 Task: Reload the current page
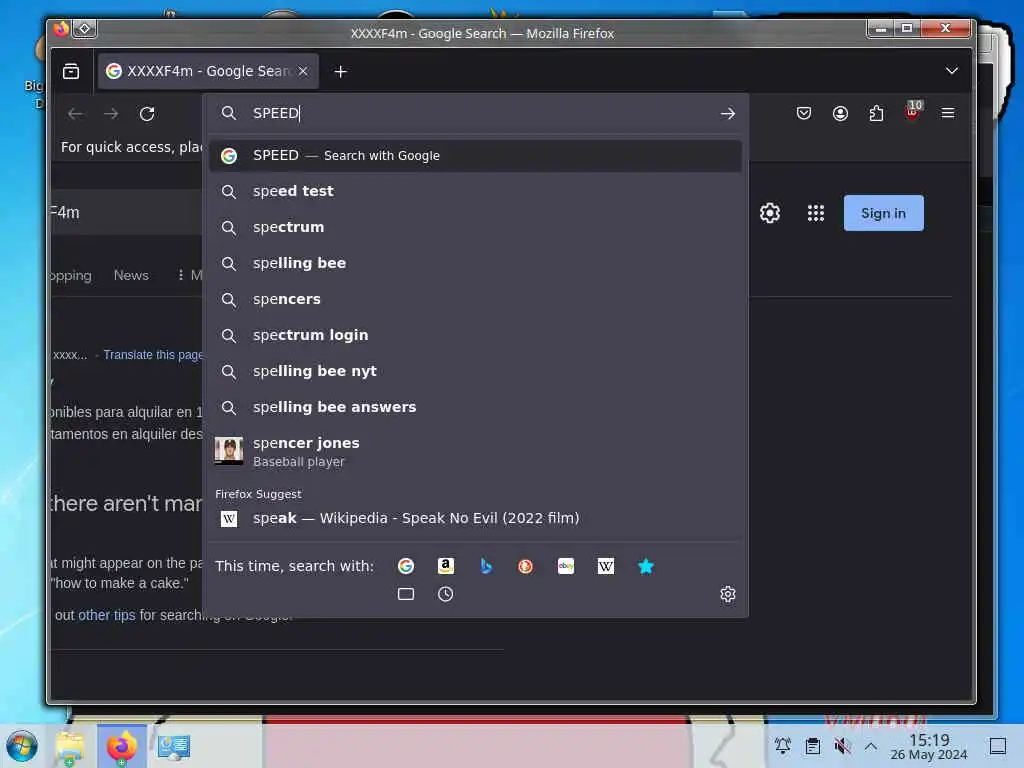tap(147, 114)
